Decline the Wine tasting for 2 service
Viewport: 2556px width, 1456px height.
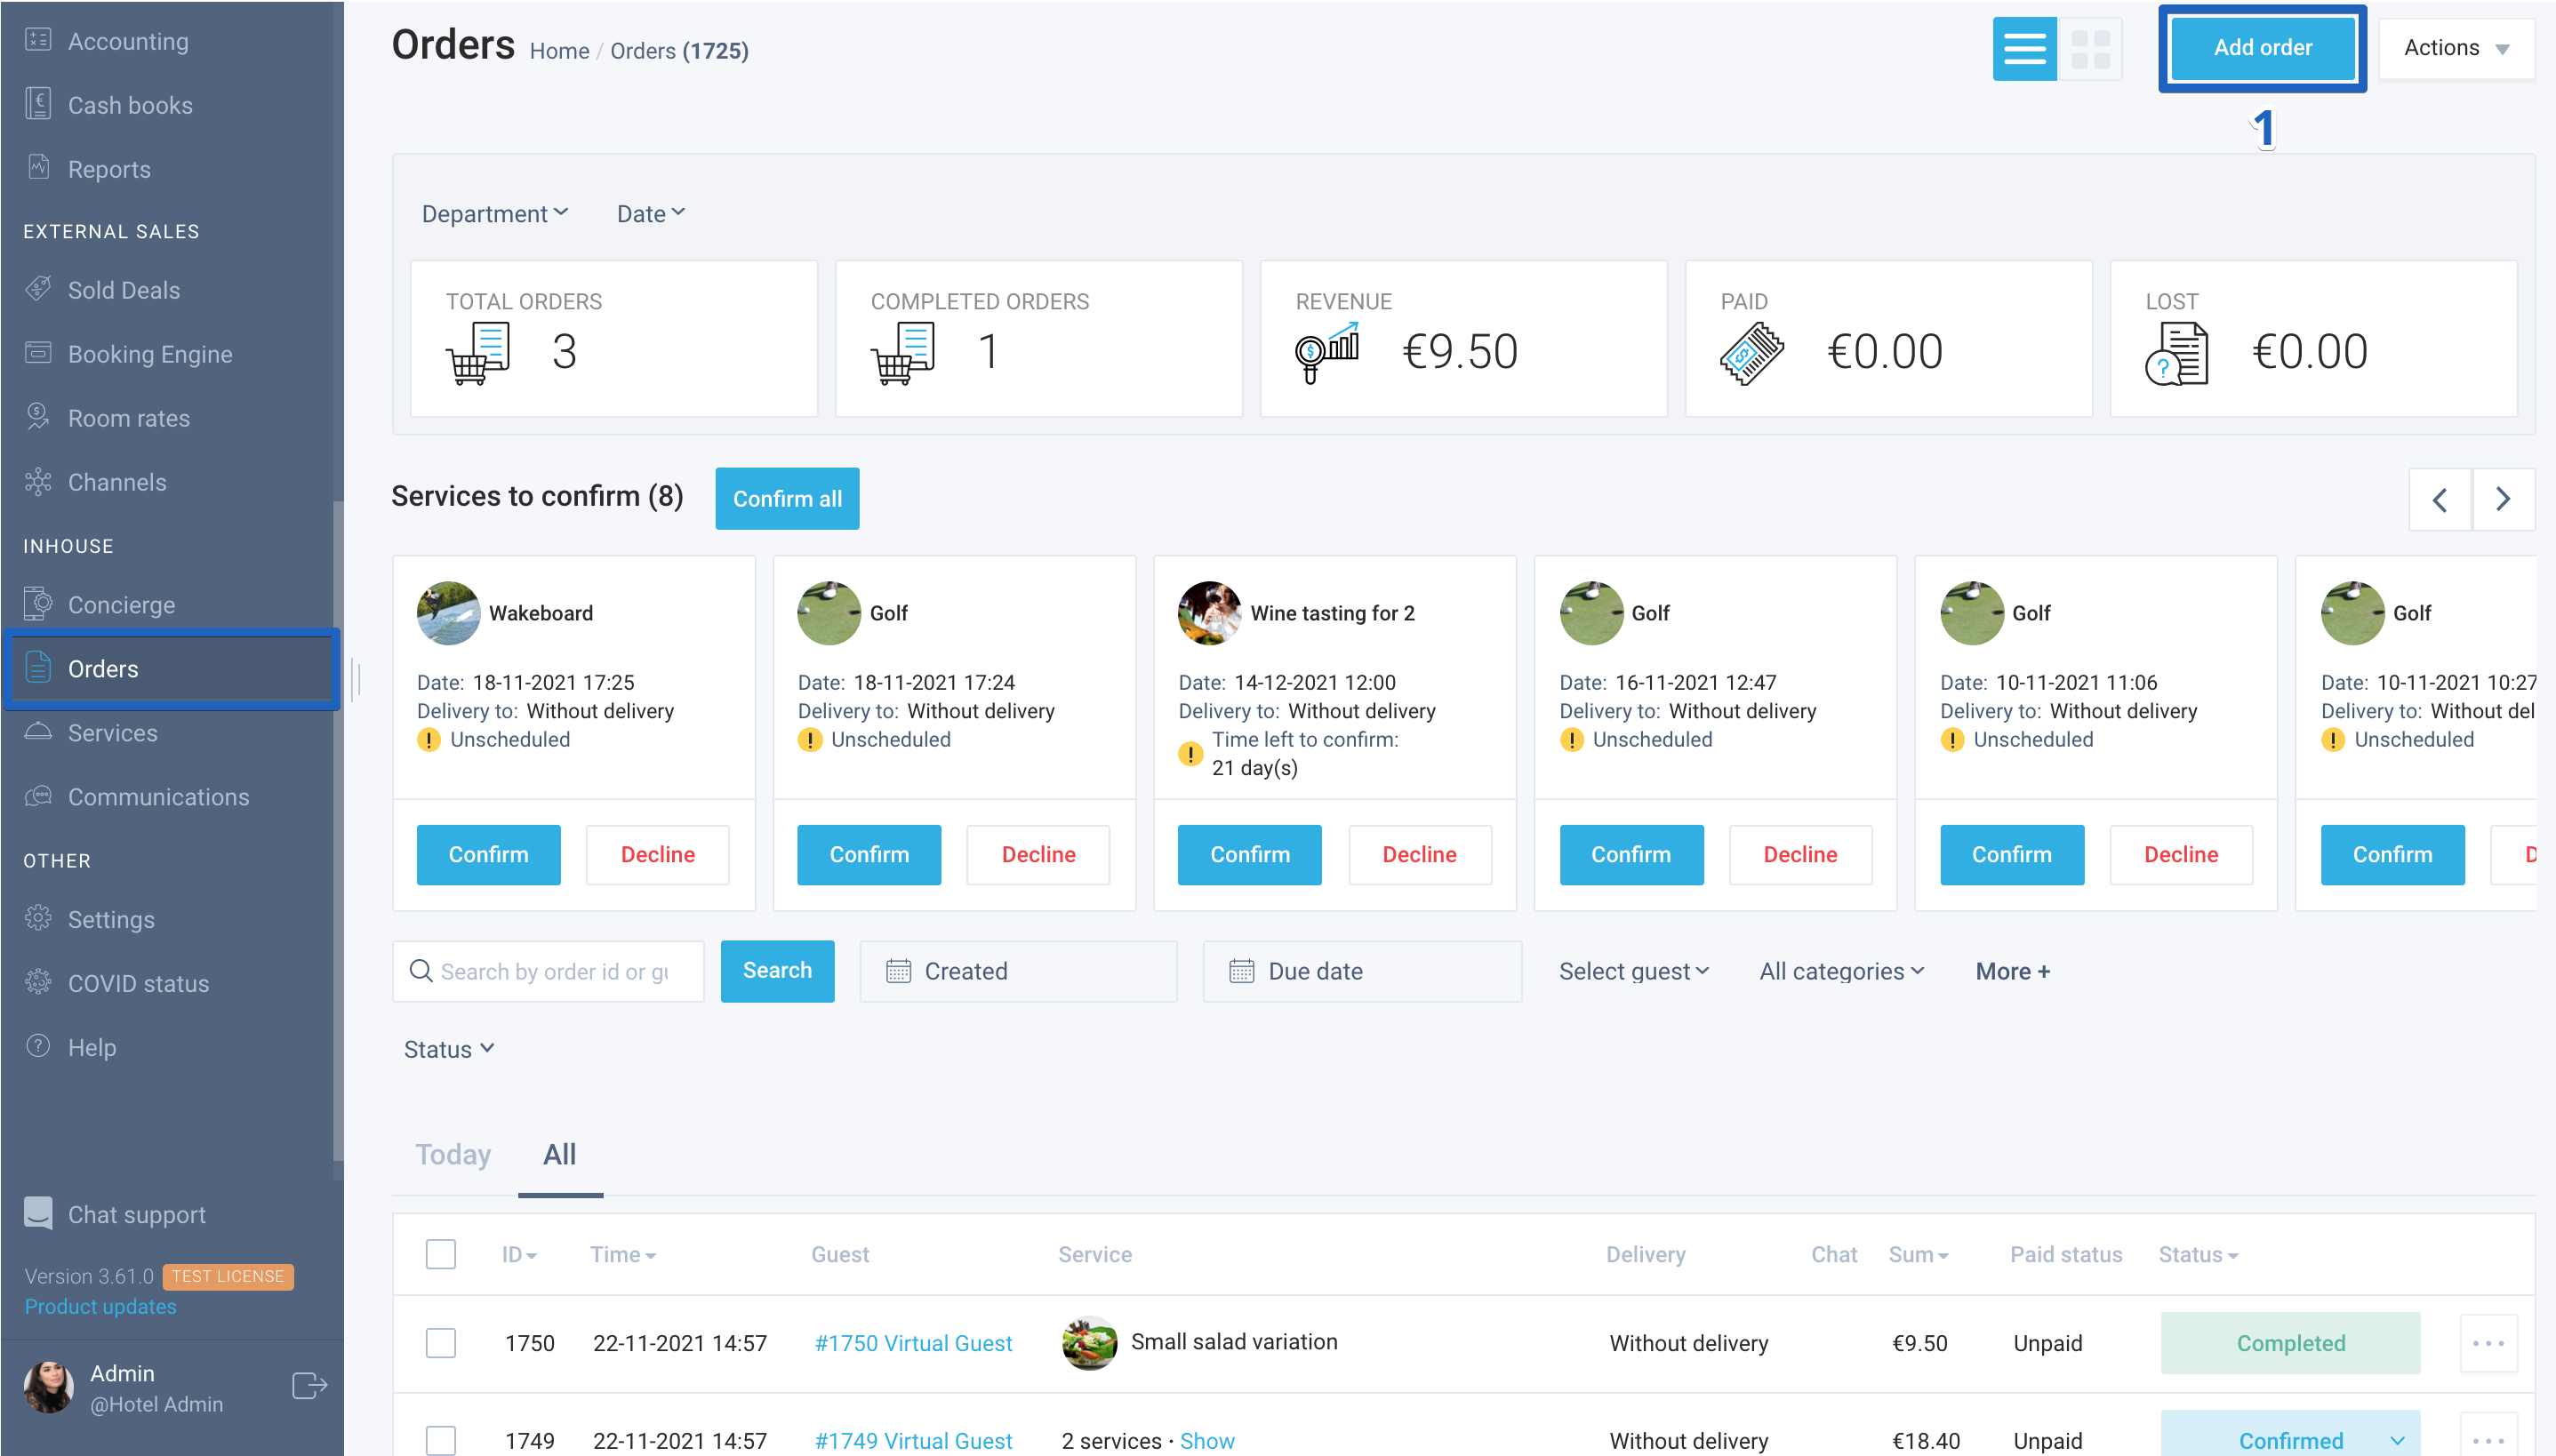(1419, 855)
